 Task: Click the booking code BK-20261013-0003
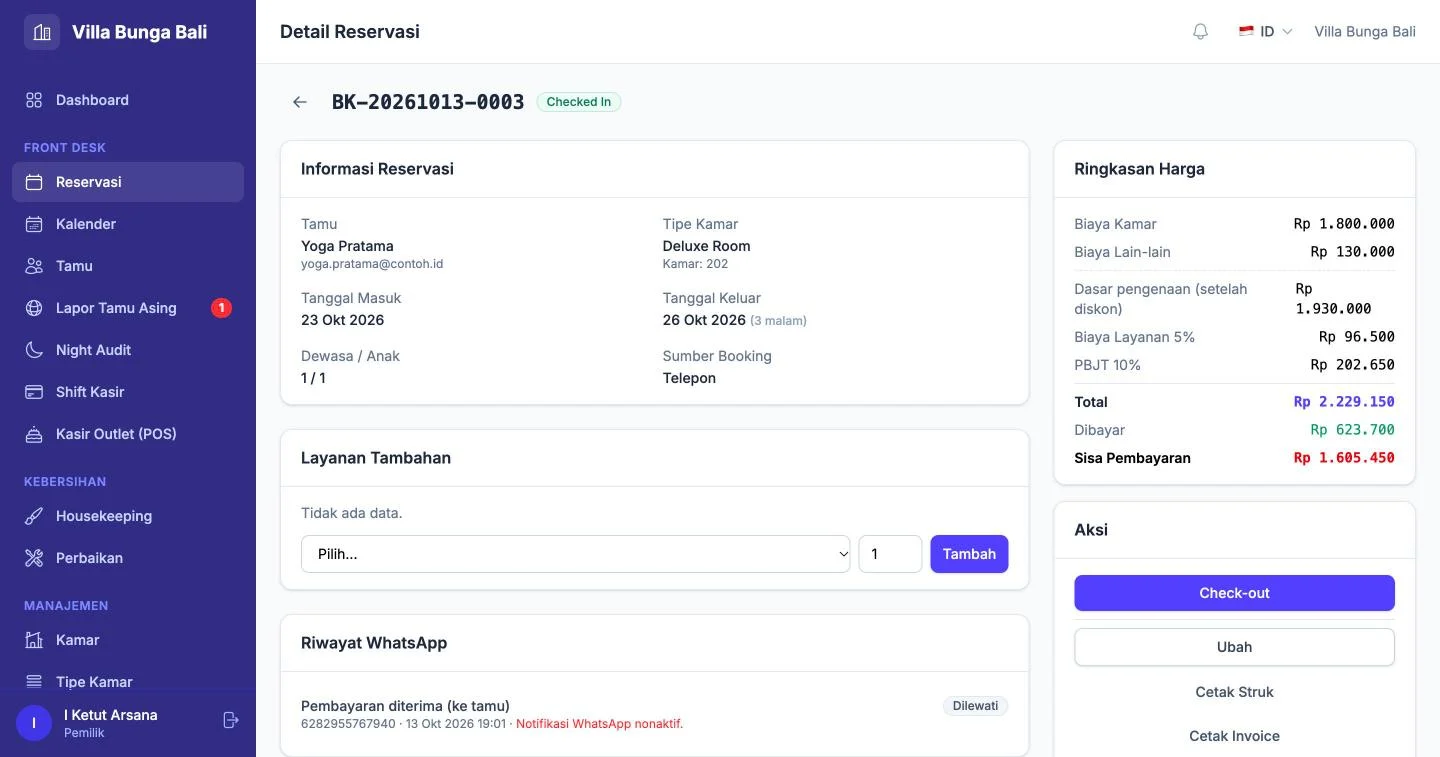click(x=428, y=102)
